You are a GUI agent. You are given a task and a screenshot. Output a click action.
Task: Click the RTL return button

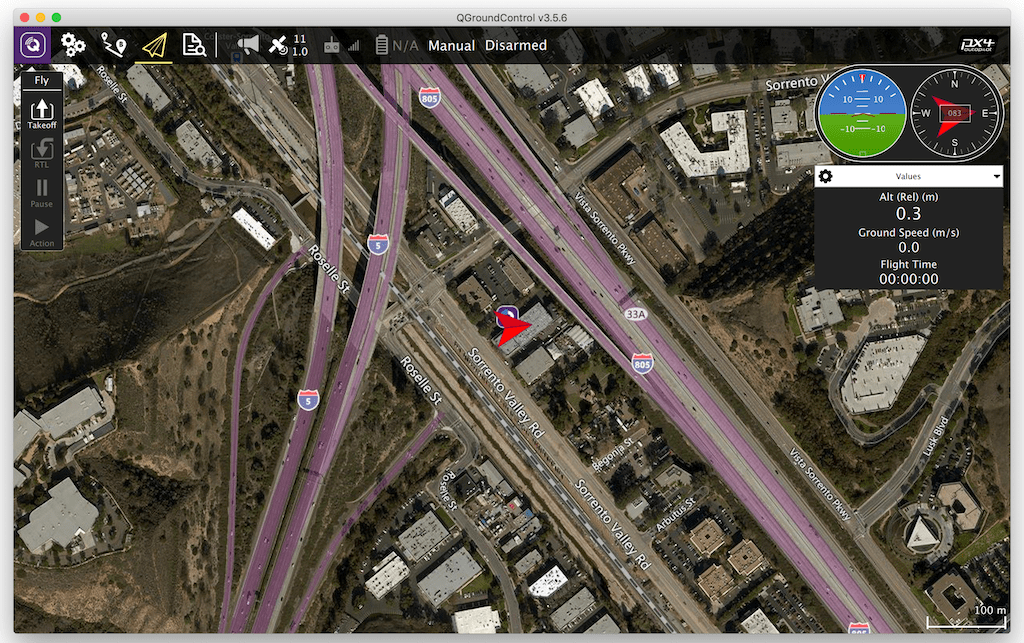(42, 153)
